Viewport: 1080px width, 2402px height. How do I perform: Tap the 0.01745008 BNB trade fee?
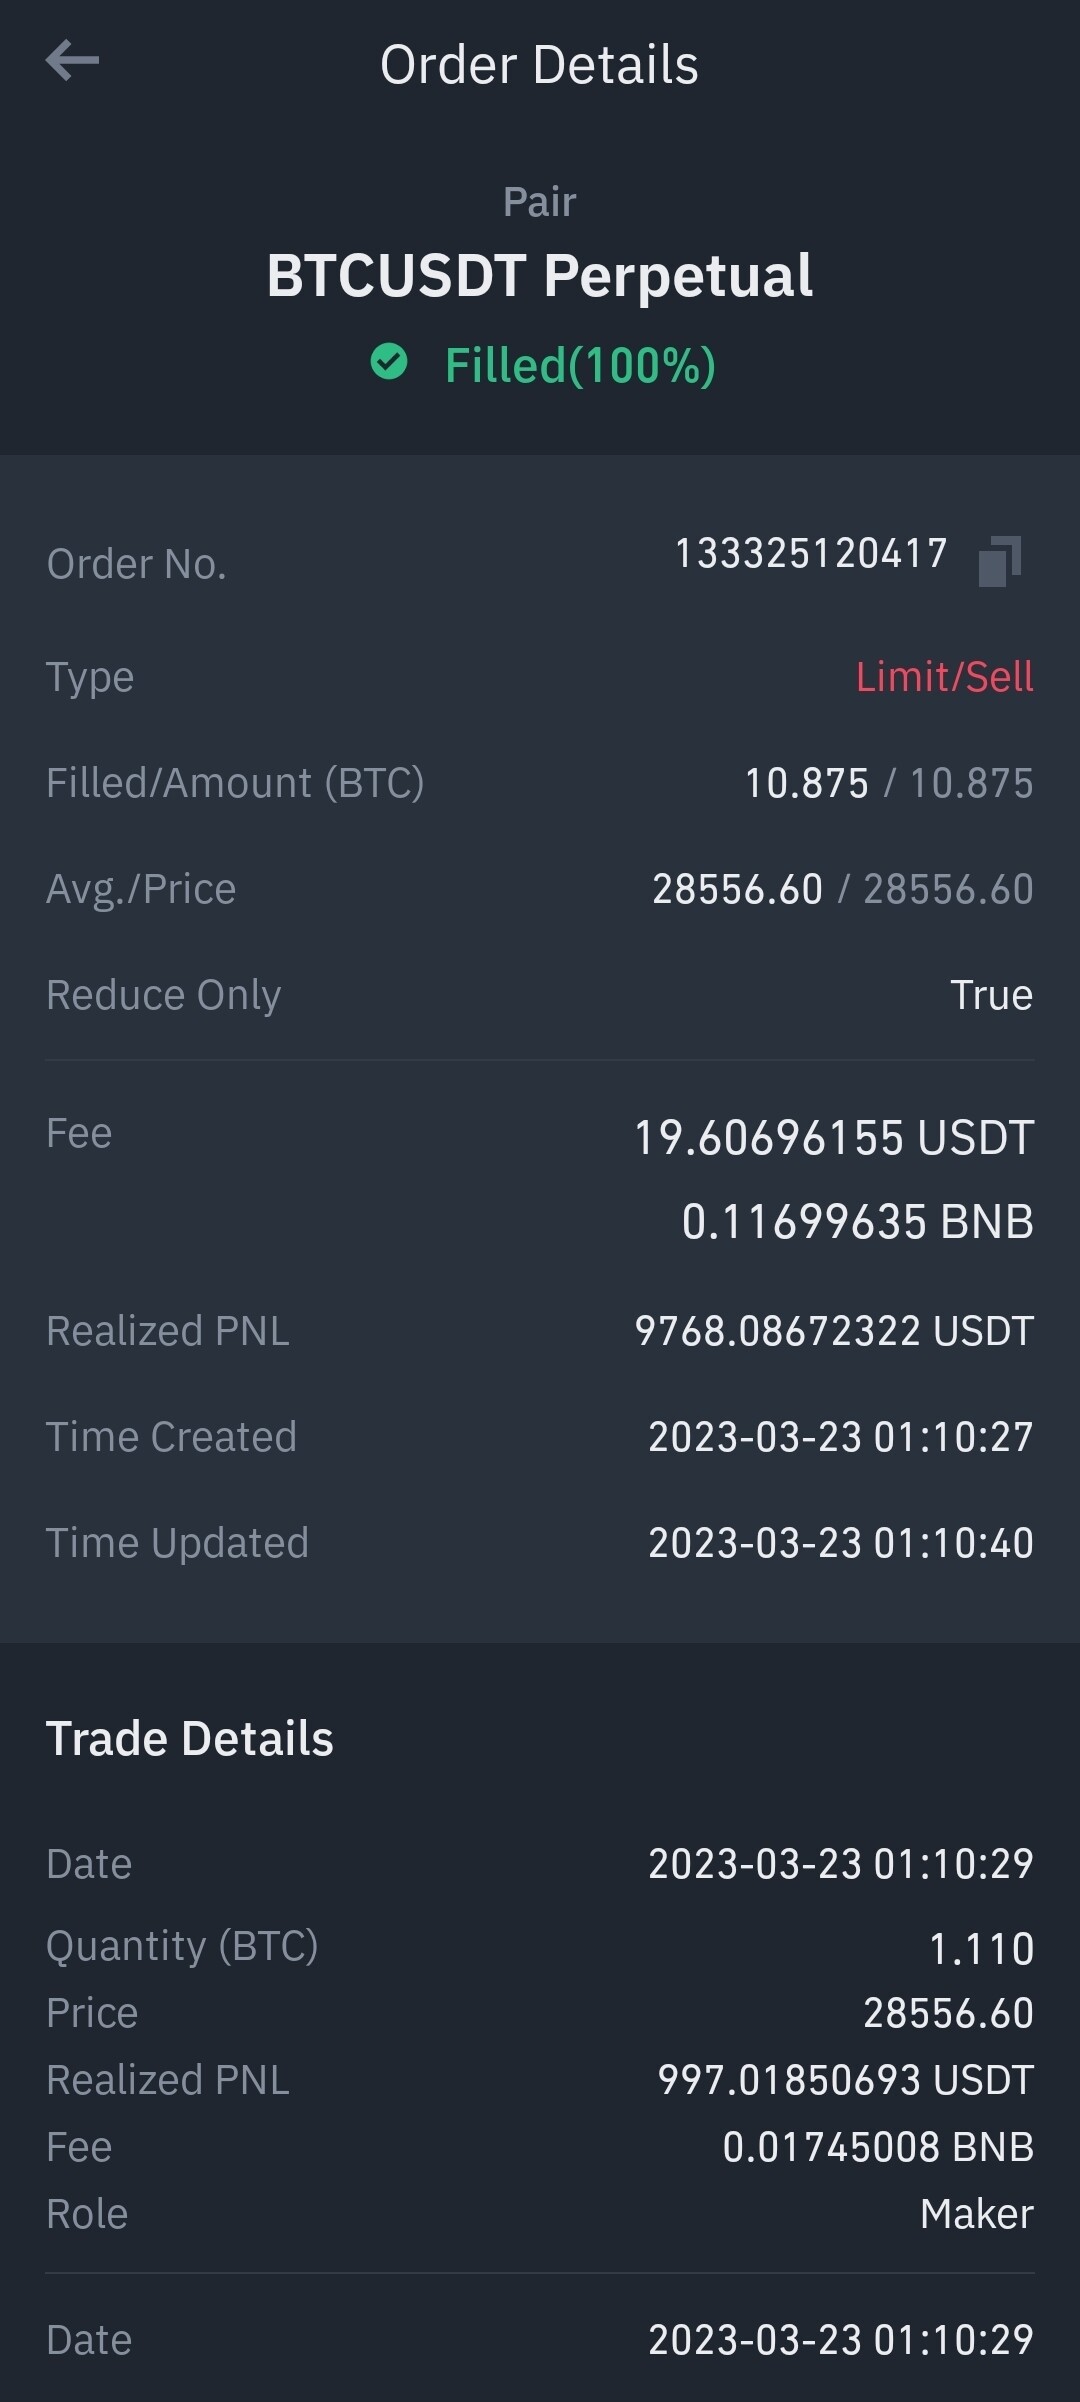click(878, 2147)
